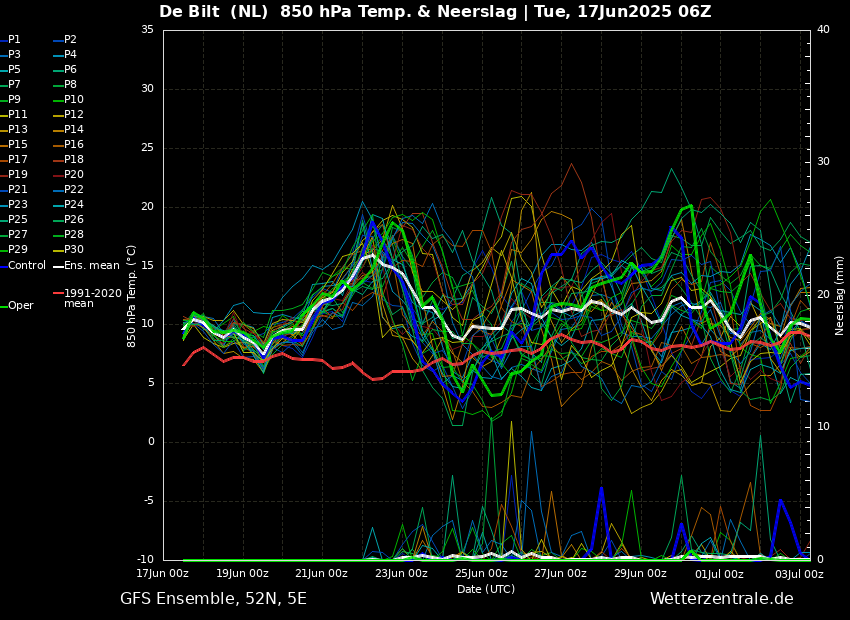Select the Oper legend entry
This screenshot has height=620, width=850.
[x=20, y=306]
